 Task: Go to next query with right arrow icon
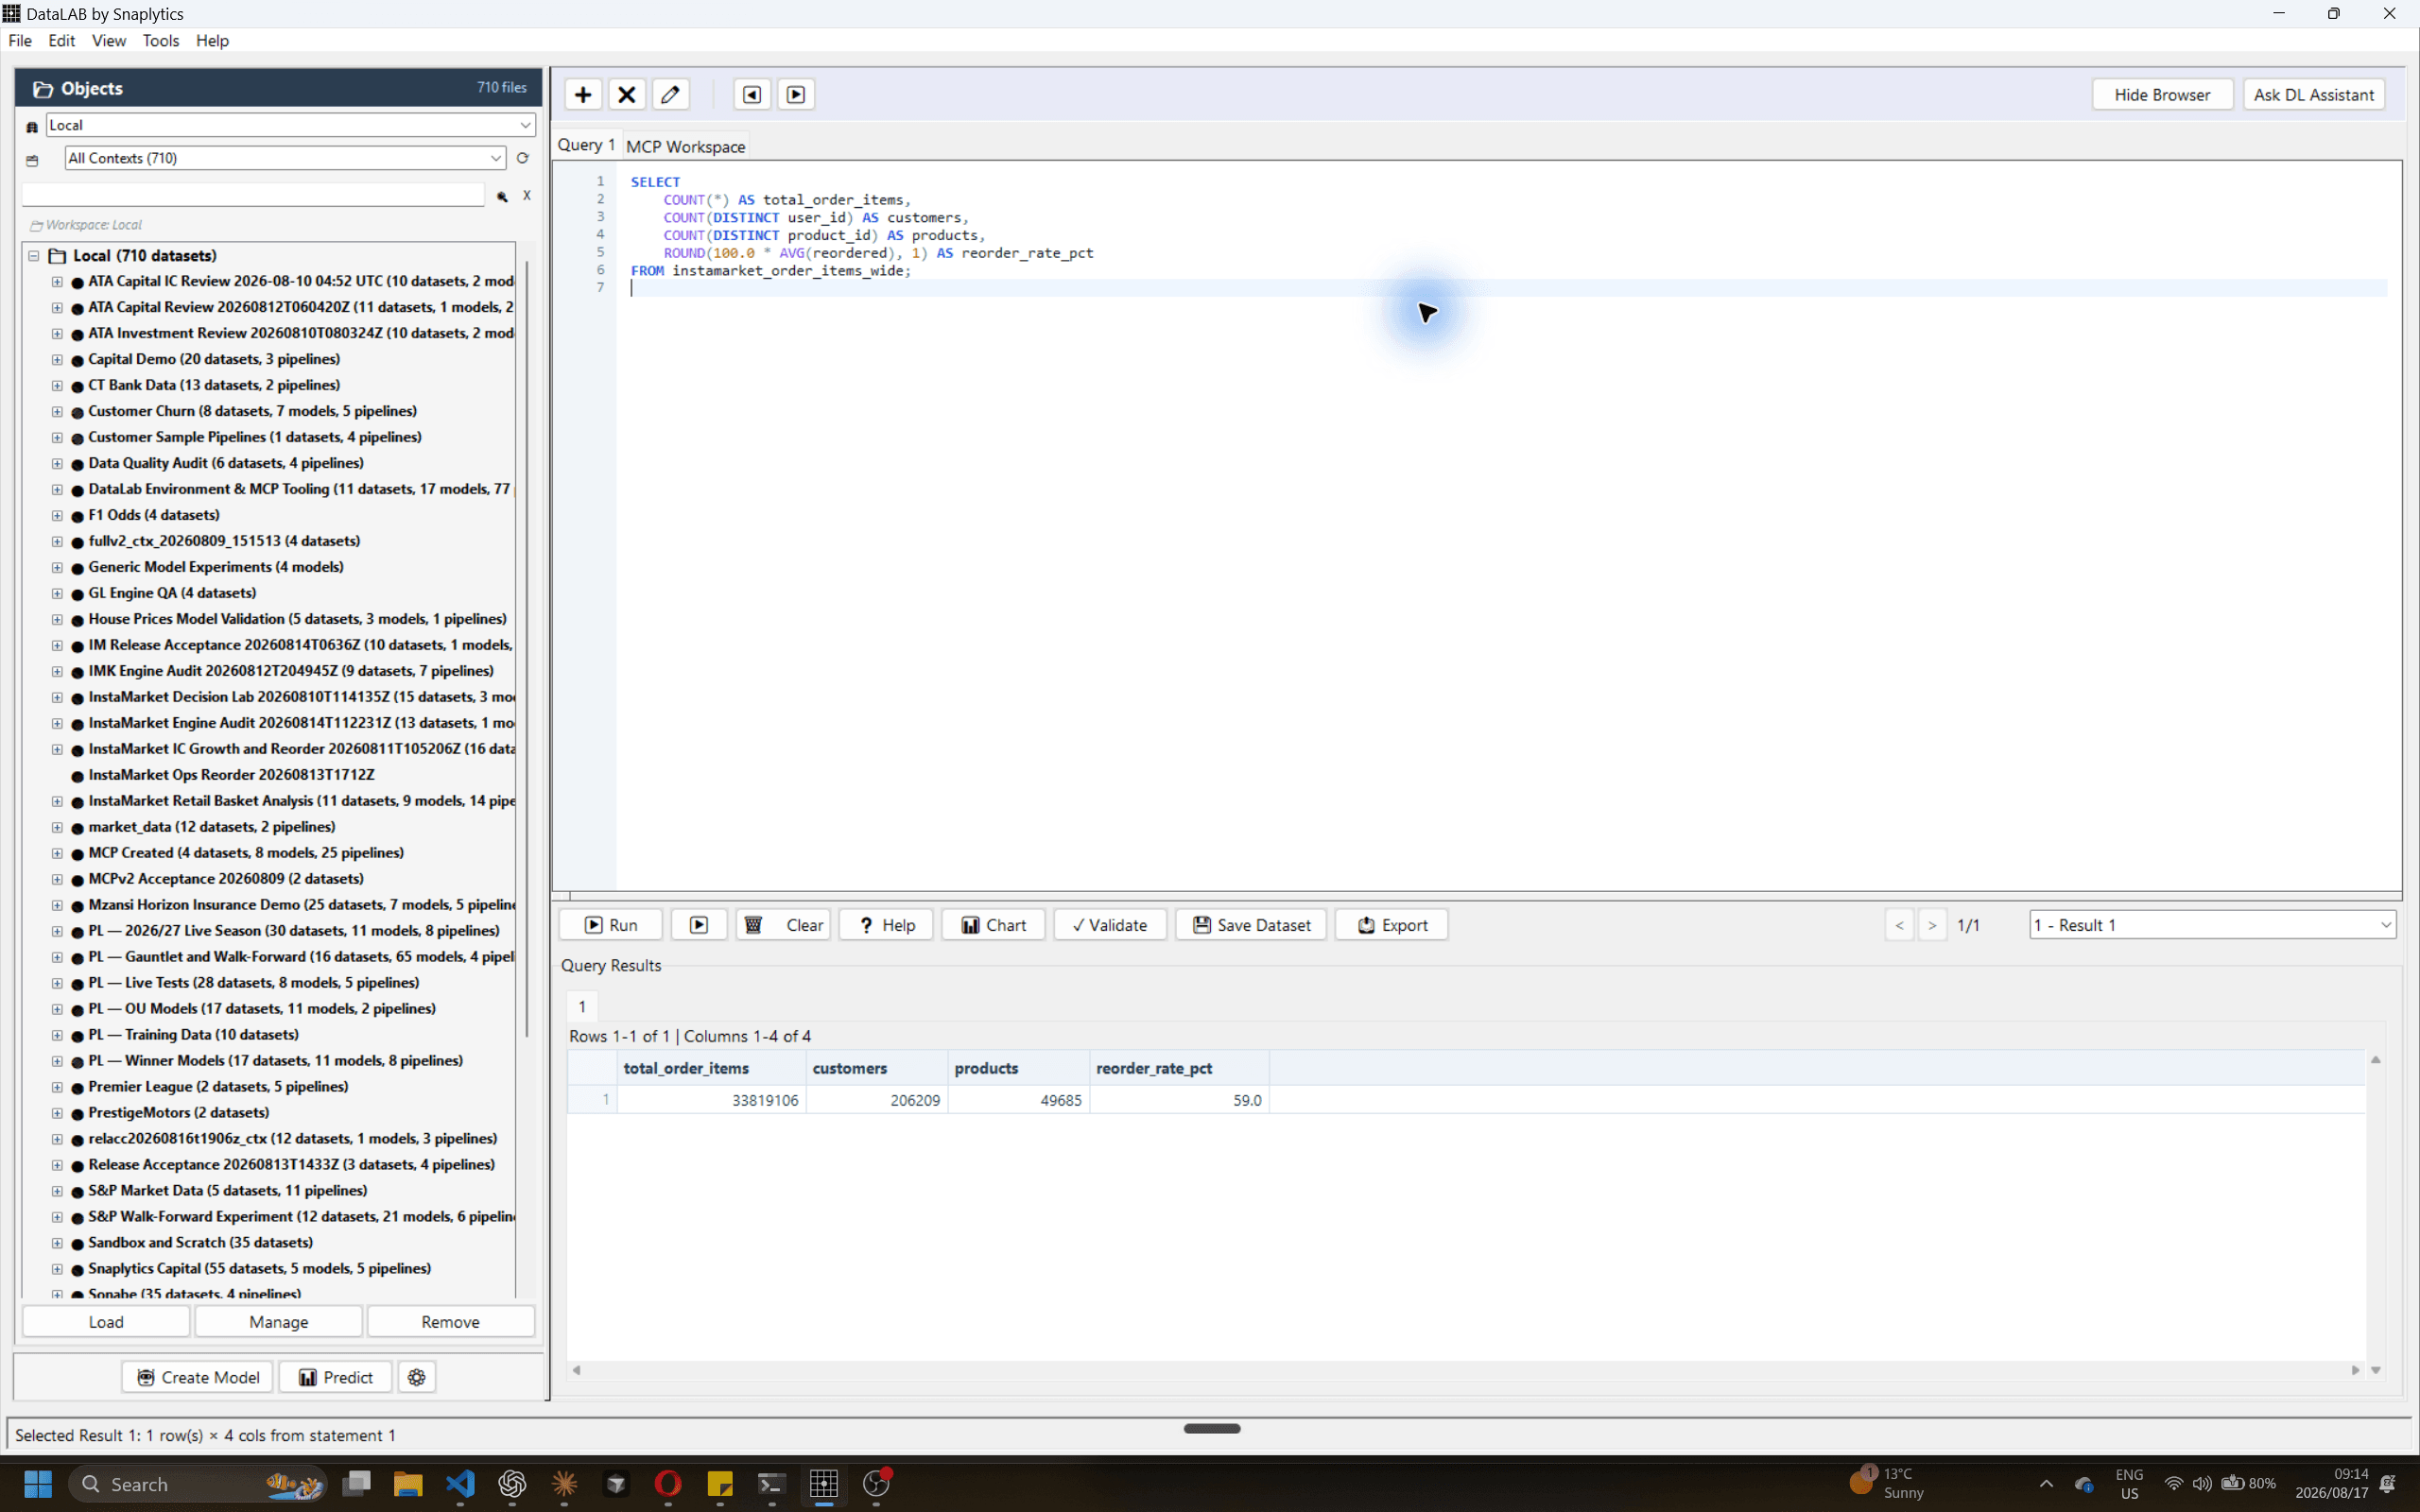click(x=796, y=95)
